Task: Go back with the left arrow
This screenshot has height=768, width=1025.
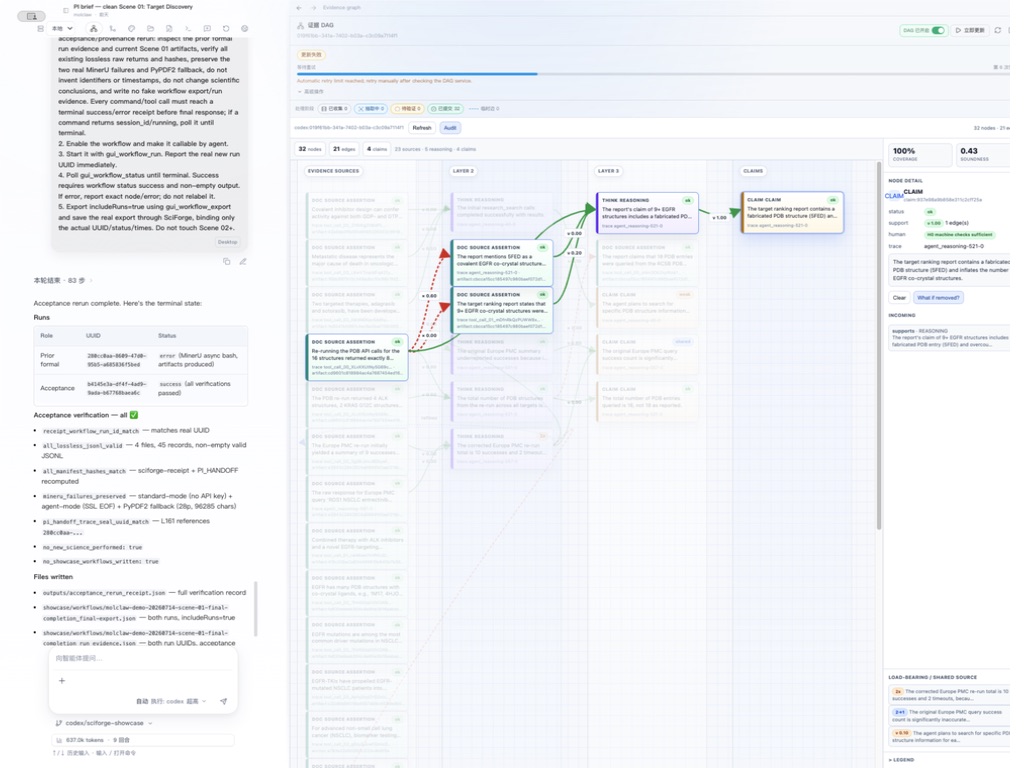Action: pos(299,8)
